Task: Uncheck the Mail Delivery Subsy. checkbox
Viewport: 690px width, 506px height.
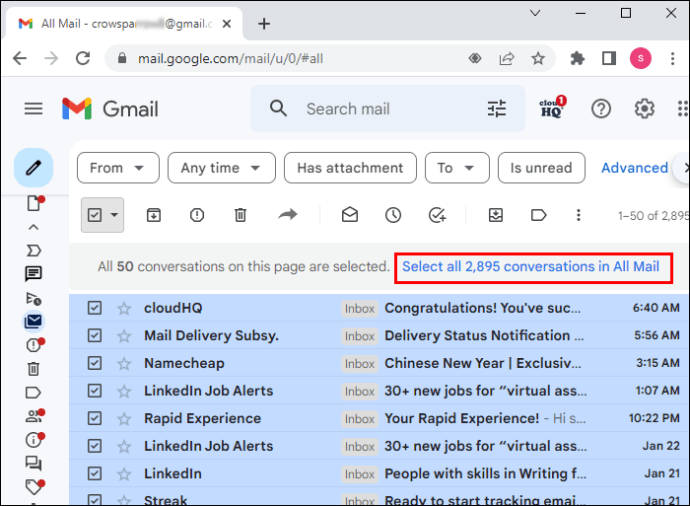Action: [x=95, y=336]
